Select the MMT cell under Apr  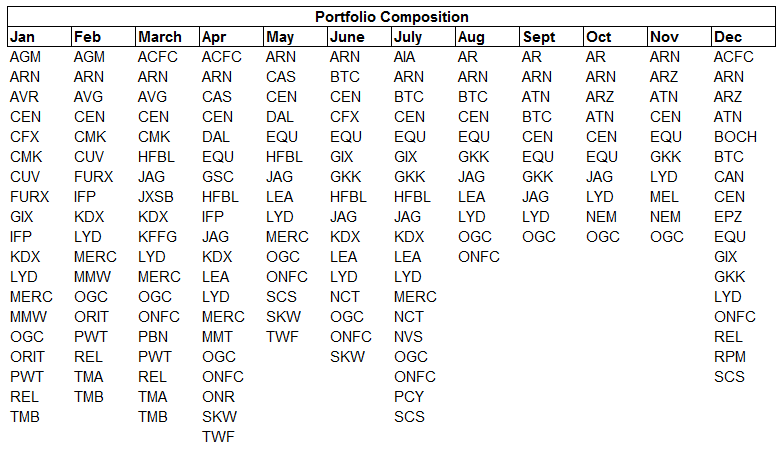click(218, 337)
